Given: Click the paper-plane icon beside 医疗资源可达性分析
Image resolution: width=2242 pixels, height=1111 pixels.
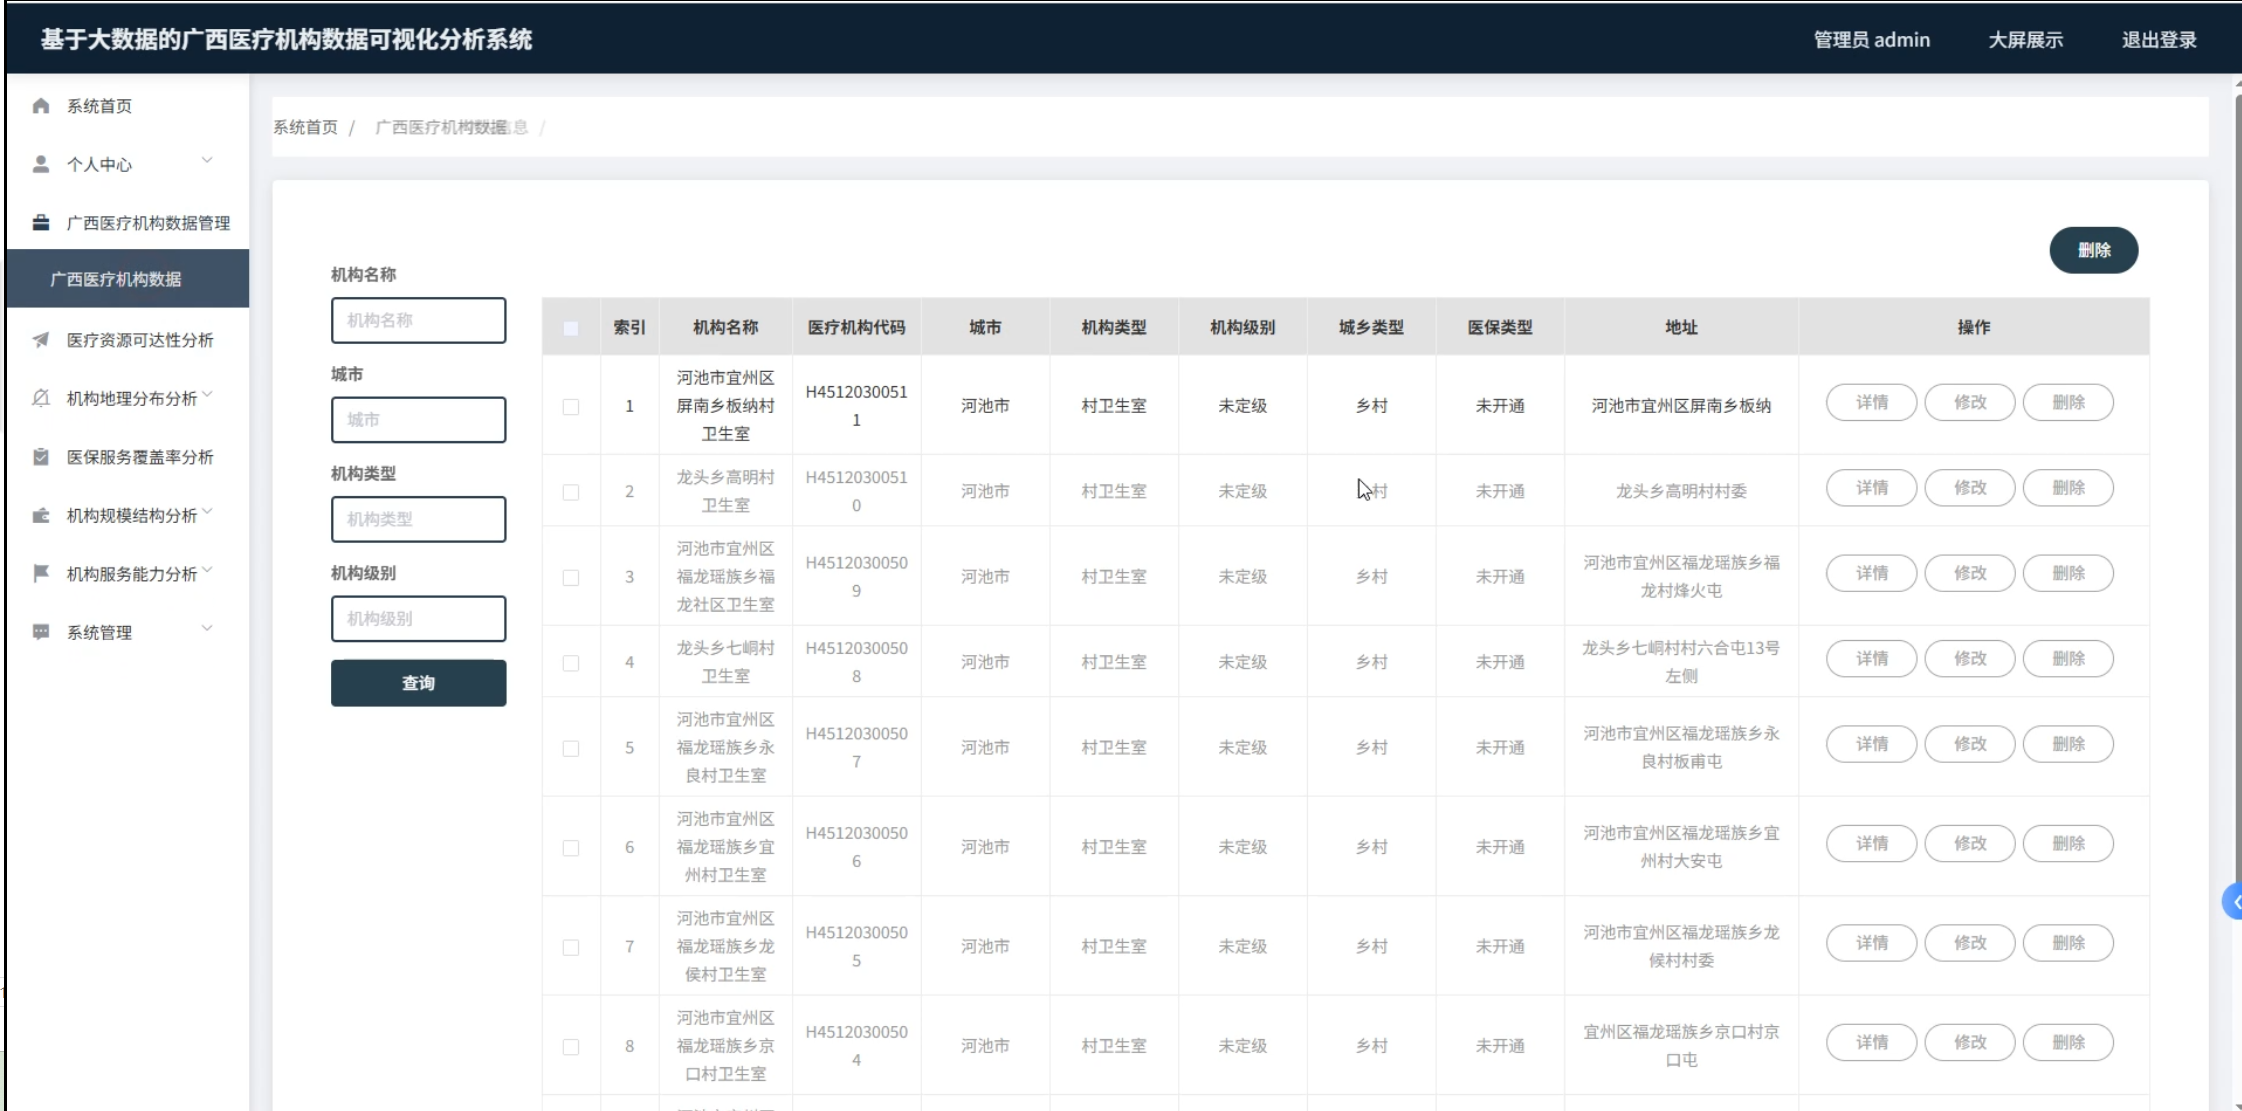Looking at the screenshot, I should 41,340.
